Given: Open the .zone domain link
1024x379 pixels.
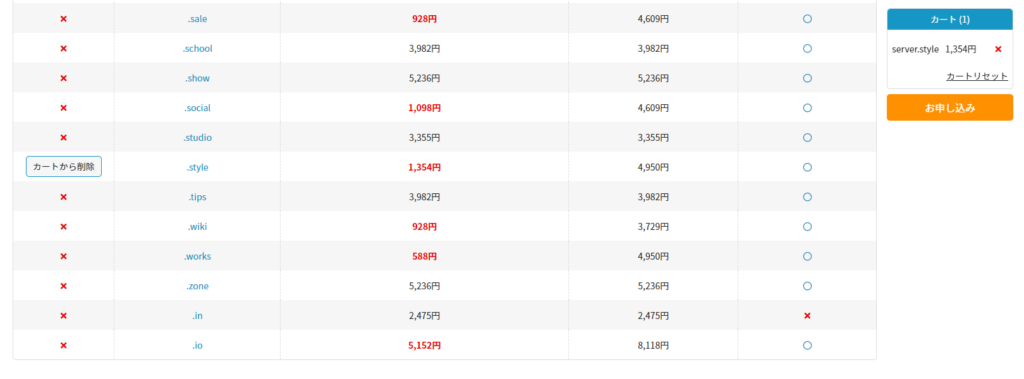Looking at the screenshot, I should pyautogui.click(x=197, y=286).
